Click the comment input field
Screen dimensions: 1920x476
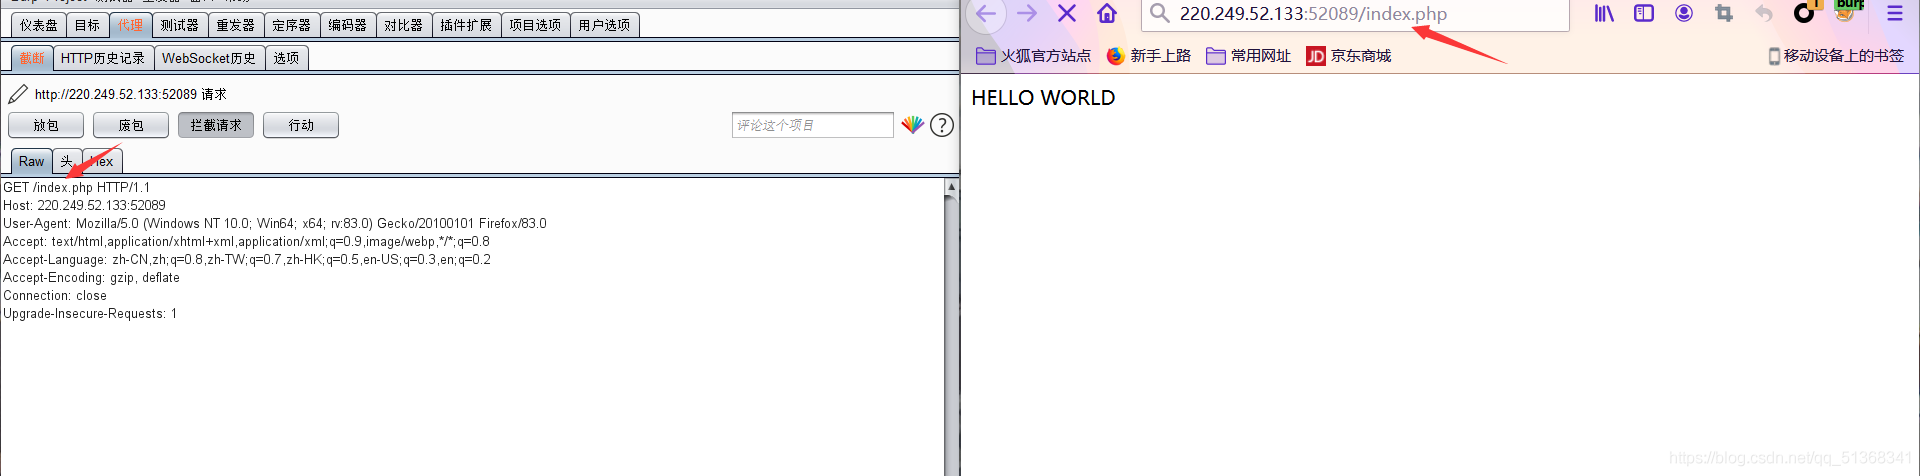click(813, 125)
